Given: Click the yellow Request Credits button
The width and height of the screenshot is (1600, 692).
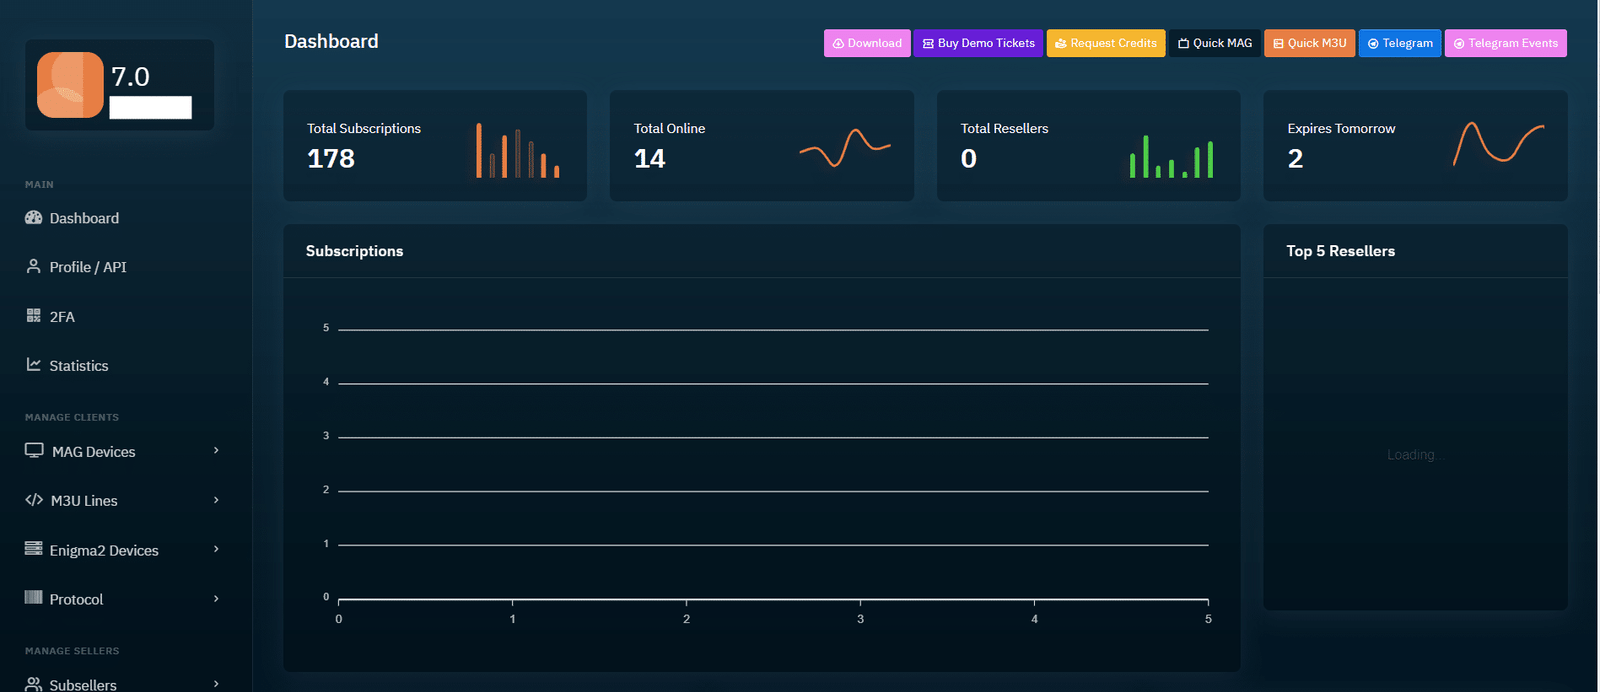Looking at the screenshot, I should (1105, 43).
